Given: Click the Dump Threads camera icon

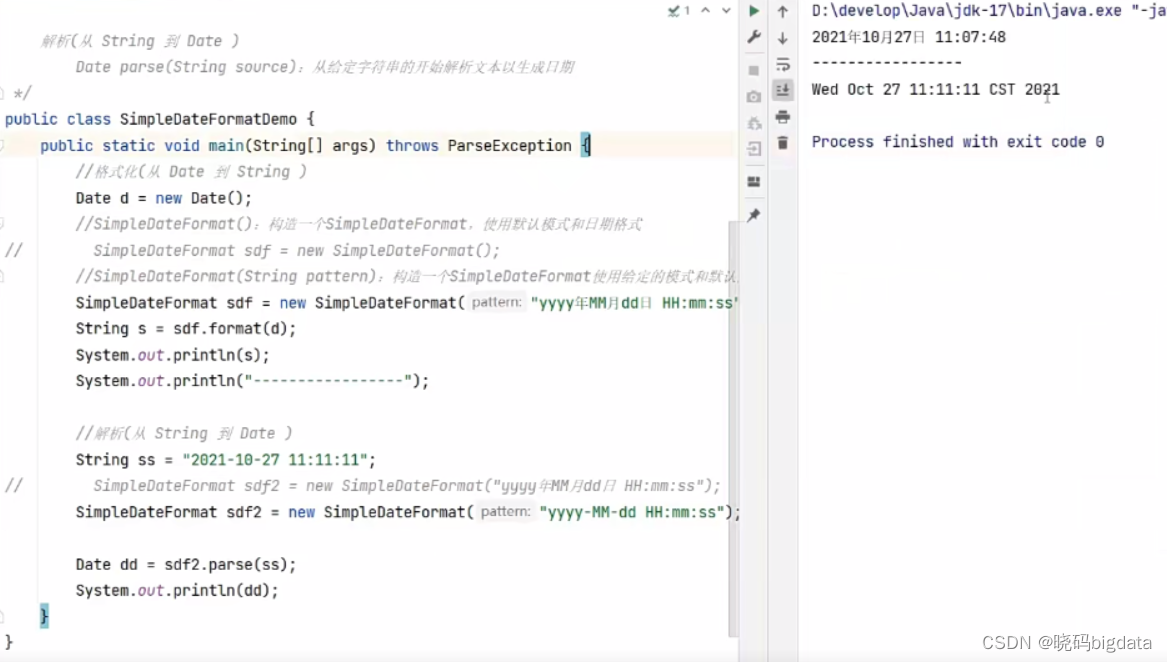Looking at the screenshot, I should click(x=754, y=97).
